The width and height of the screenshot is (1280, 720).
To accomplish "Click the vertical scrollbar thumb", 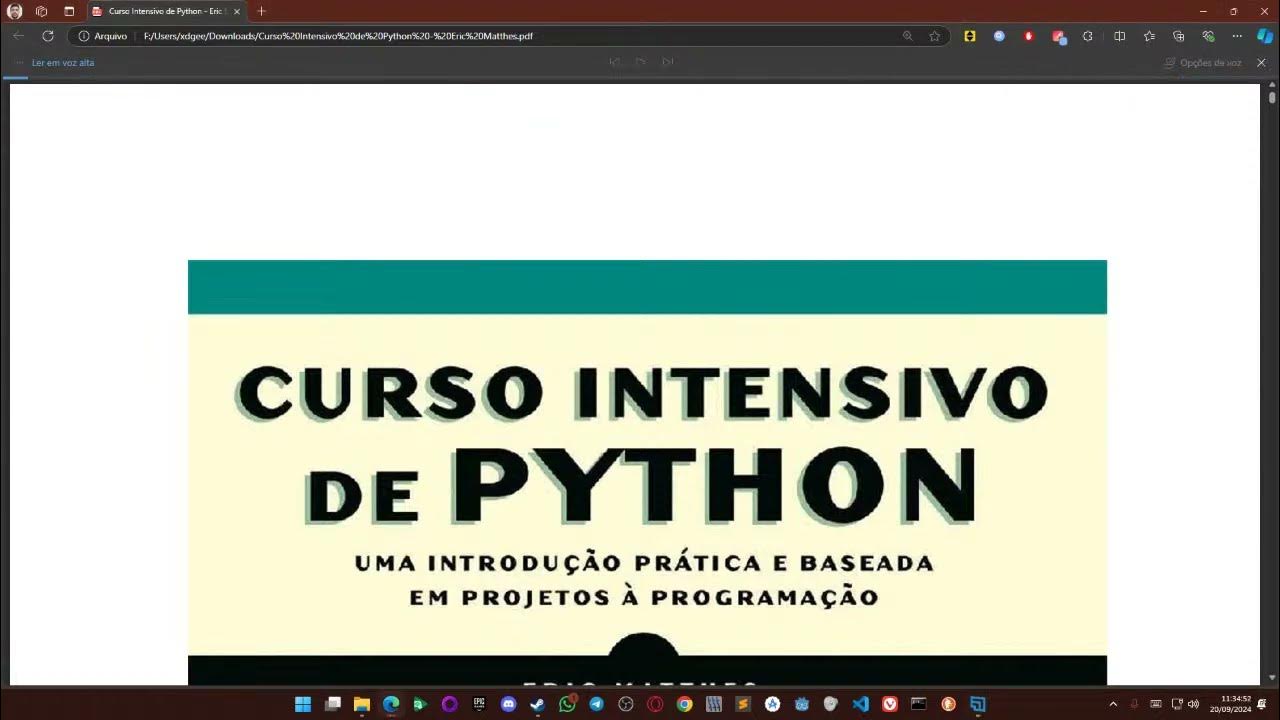I will (1272, 99).
